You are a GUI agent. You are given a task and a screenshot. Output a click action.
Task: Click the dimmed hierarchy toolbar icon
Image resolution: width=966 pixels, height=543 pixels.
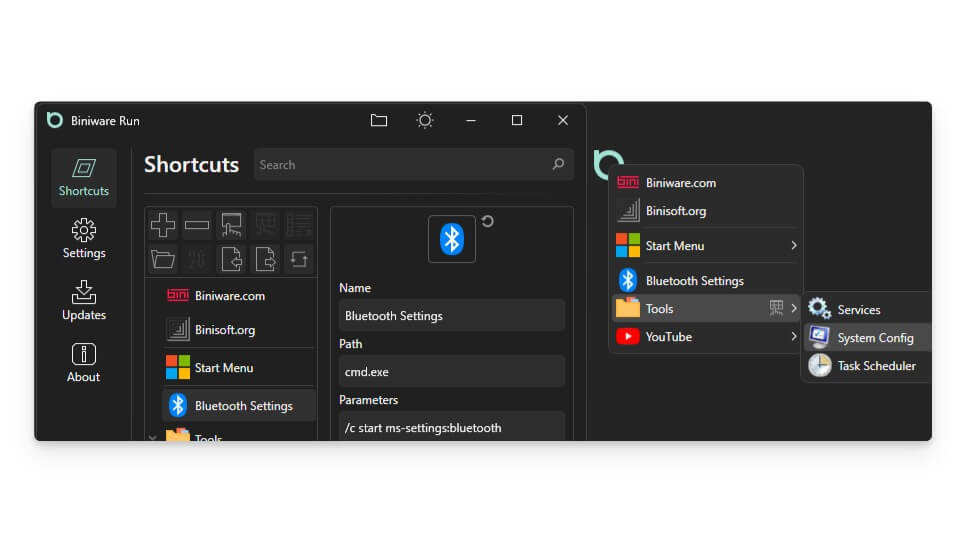tap(266, 225)
